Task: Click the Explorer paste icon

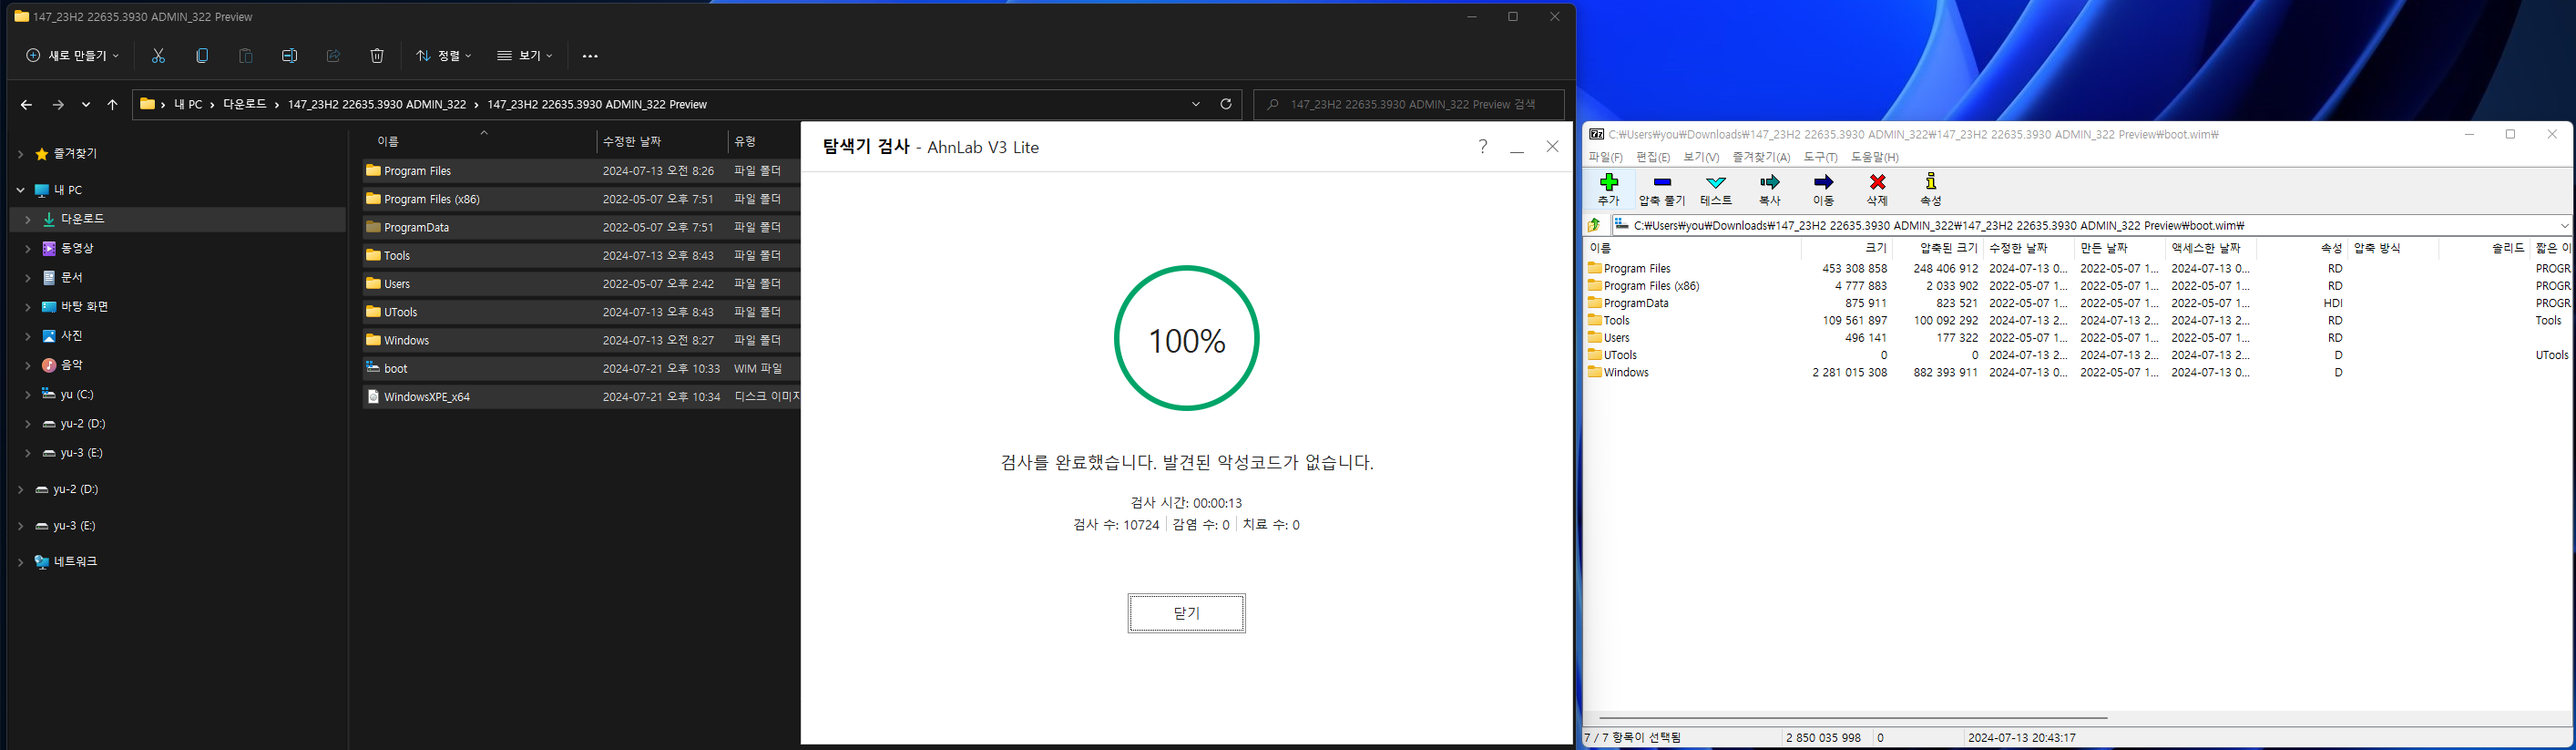Action: pos(246,56)
